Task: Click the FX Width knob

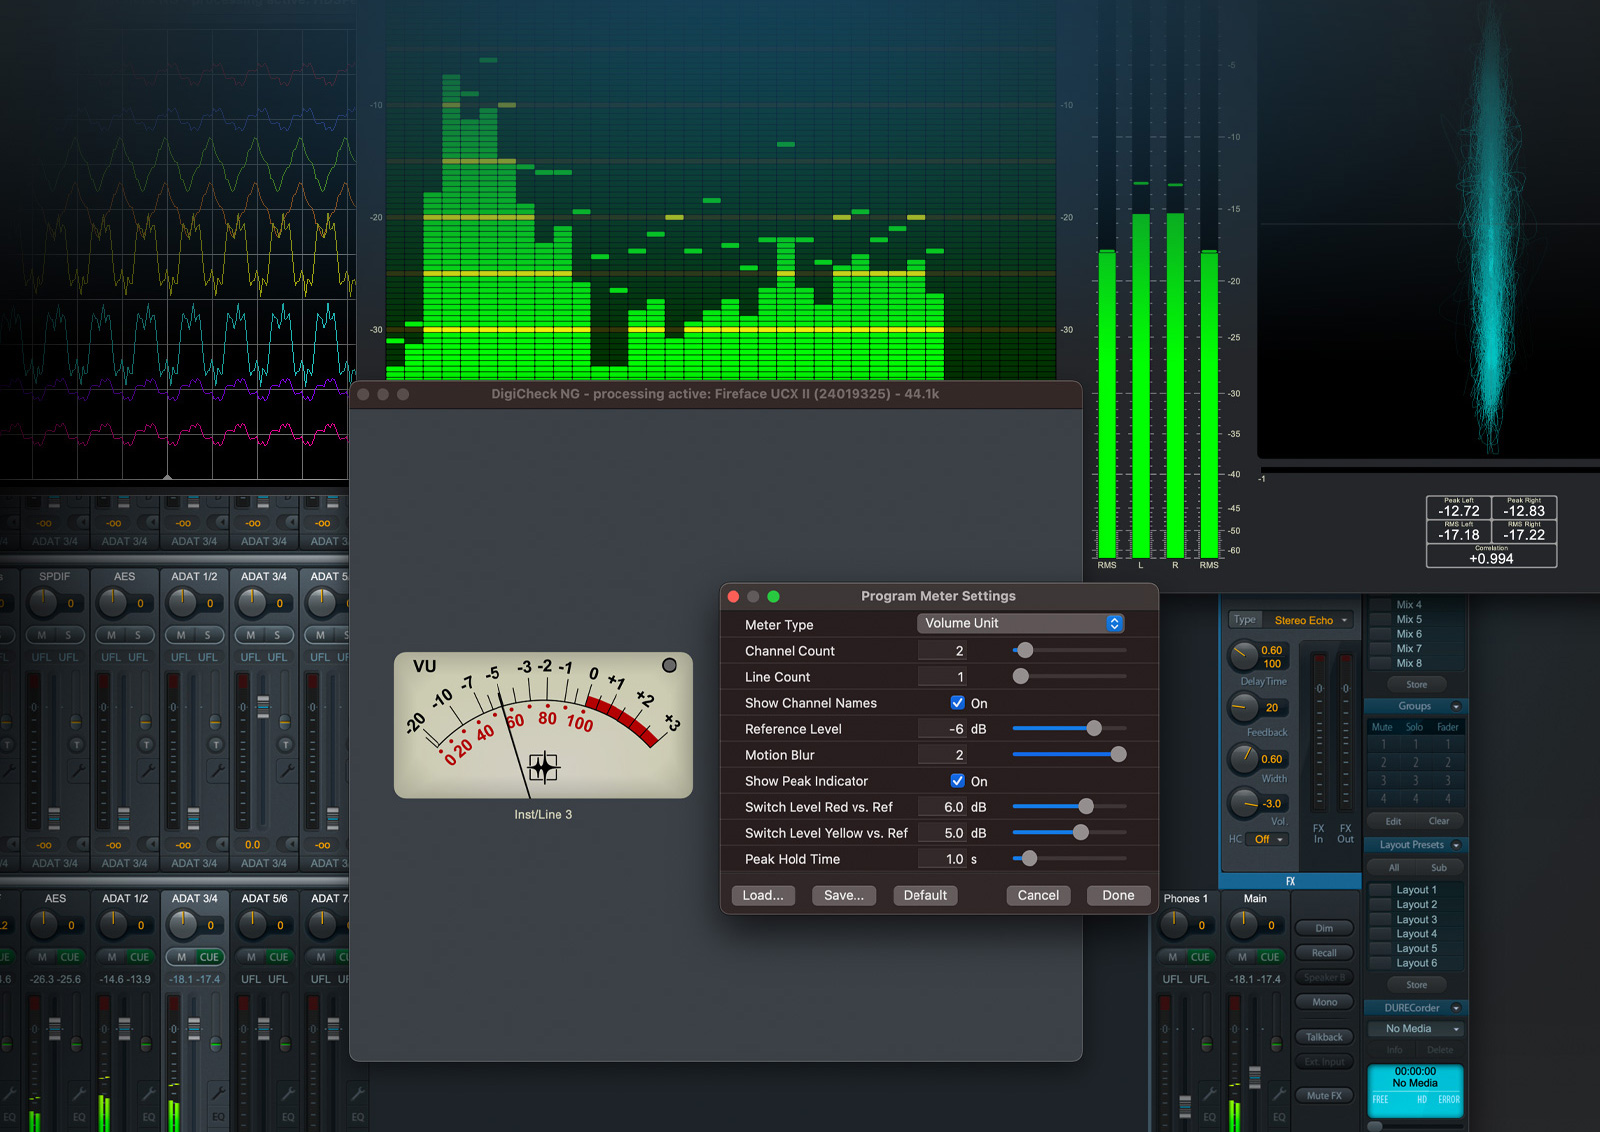Action: pos(1244,759)
